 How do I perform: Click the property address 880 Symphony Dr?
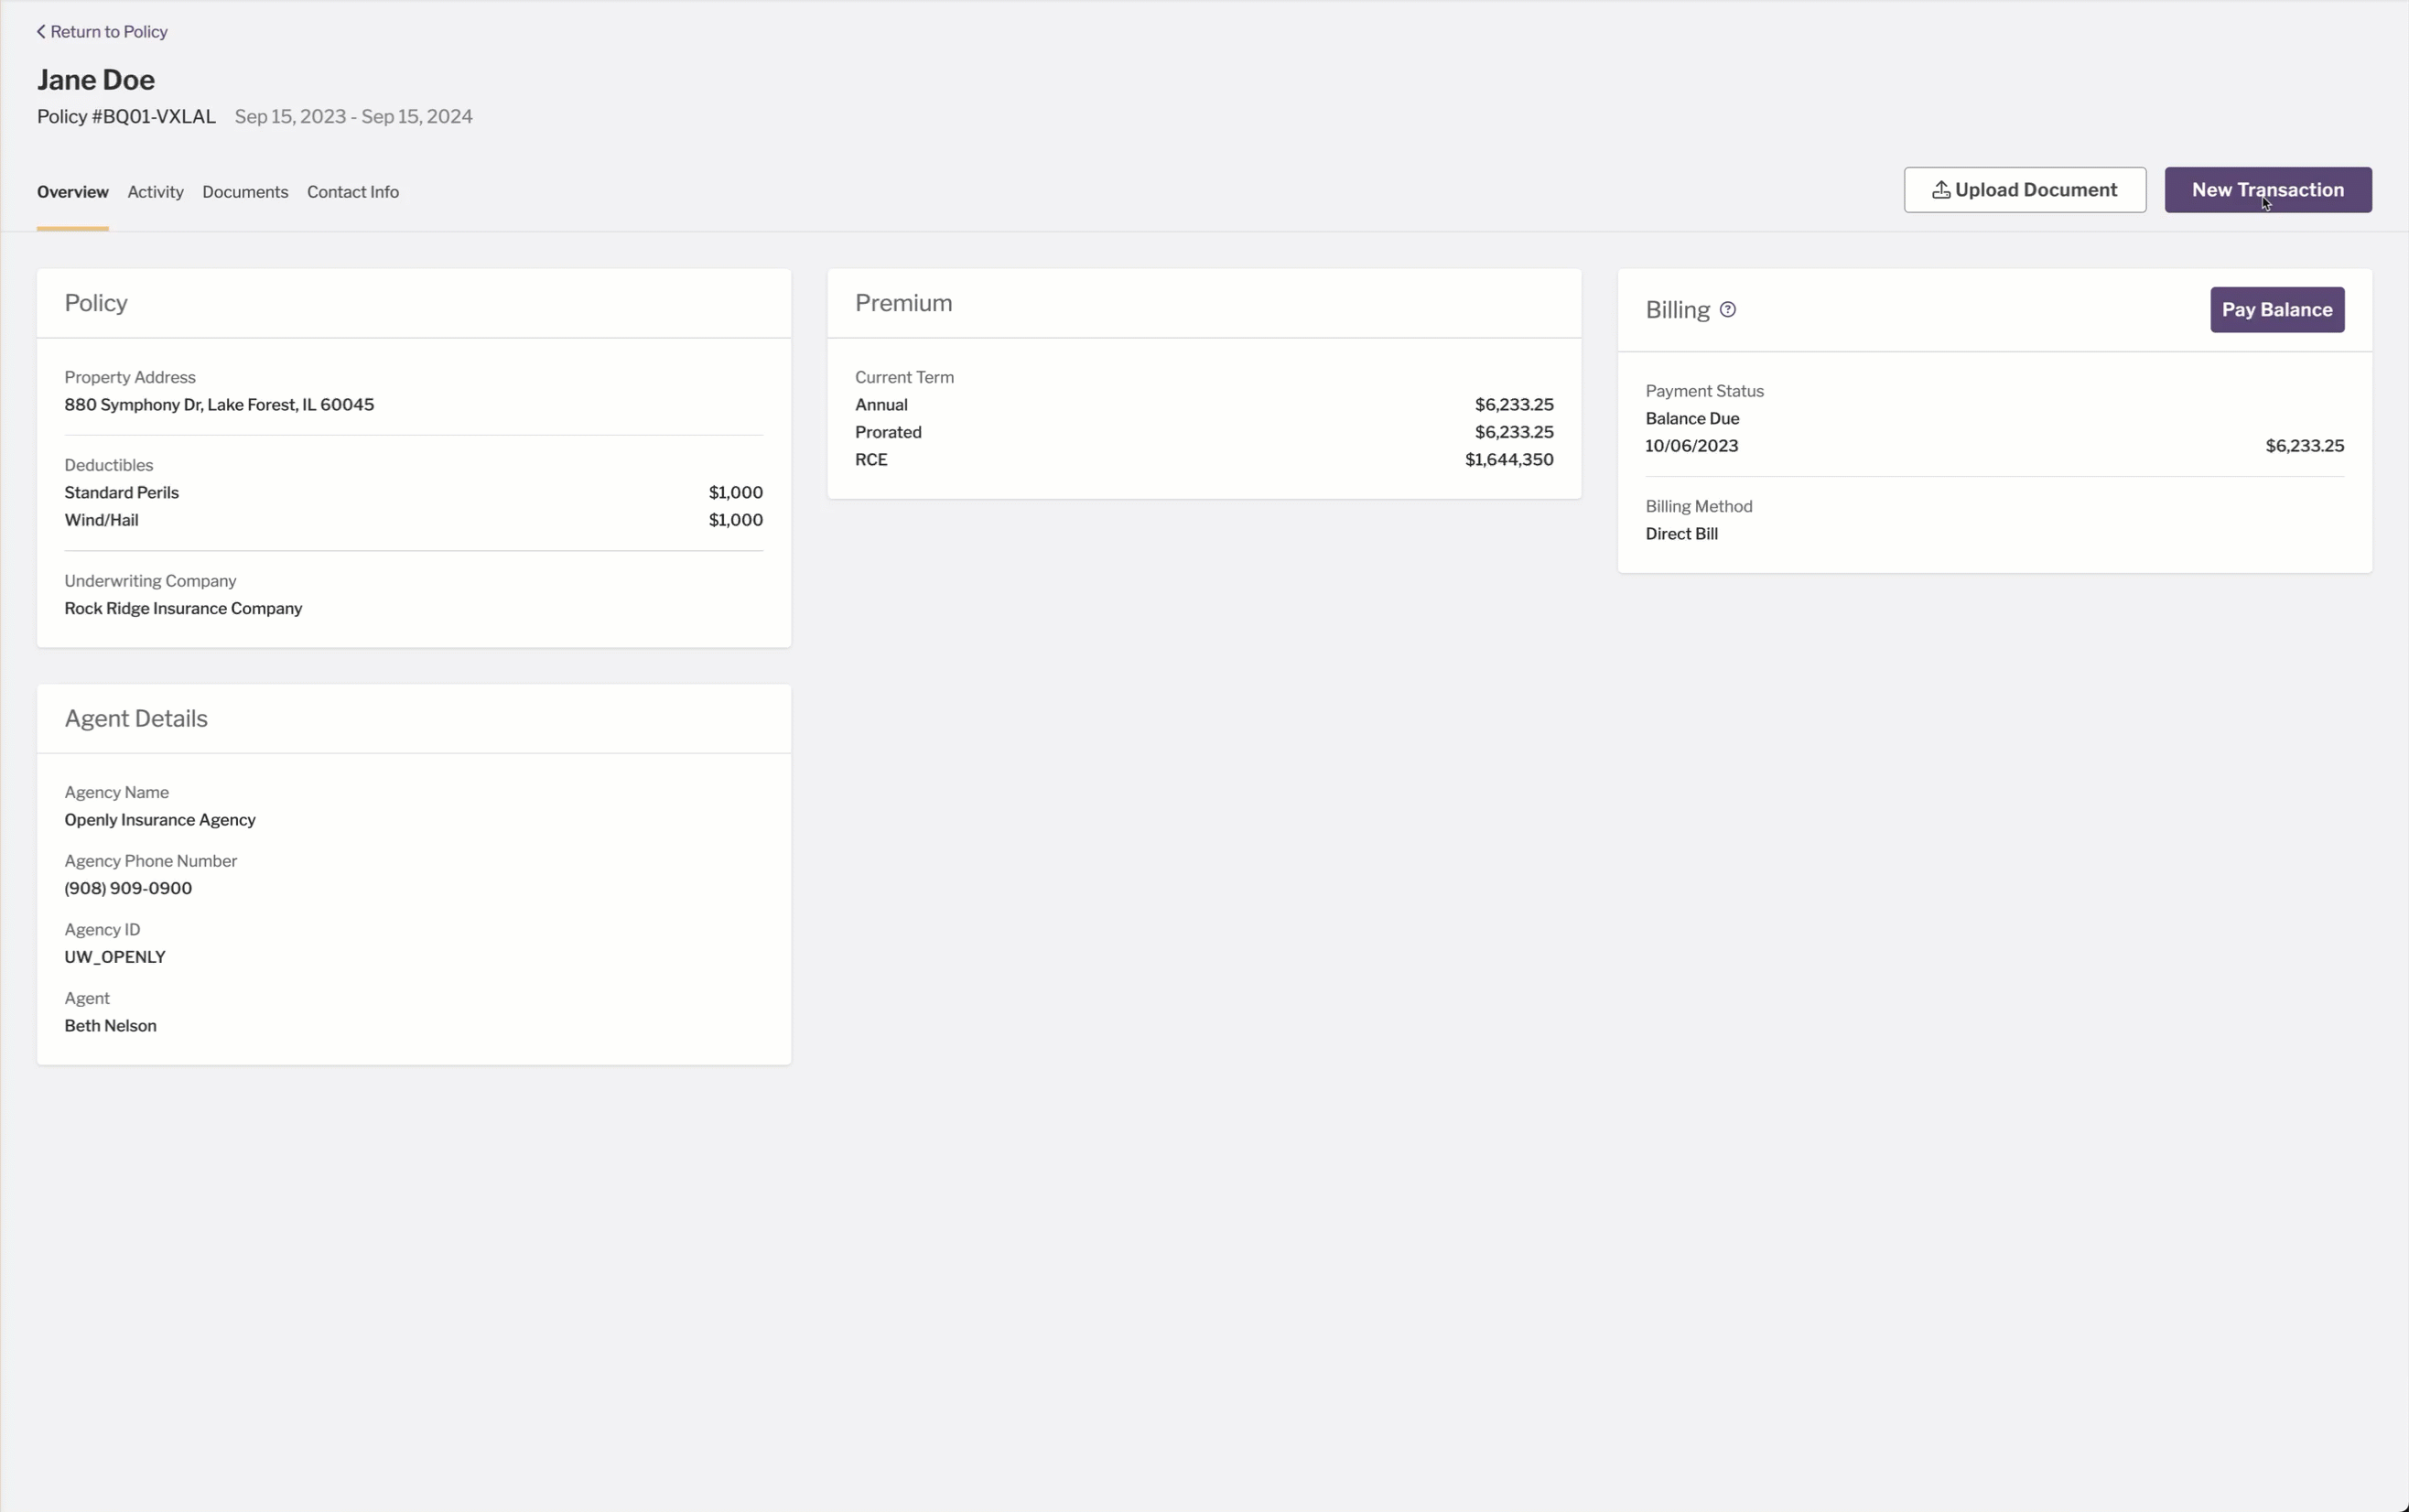219,405
